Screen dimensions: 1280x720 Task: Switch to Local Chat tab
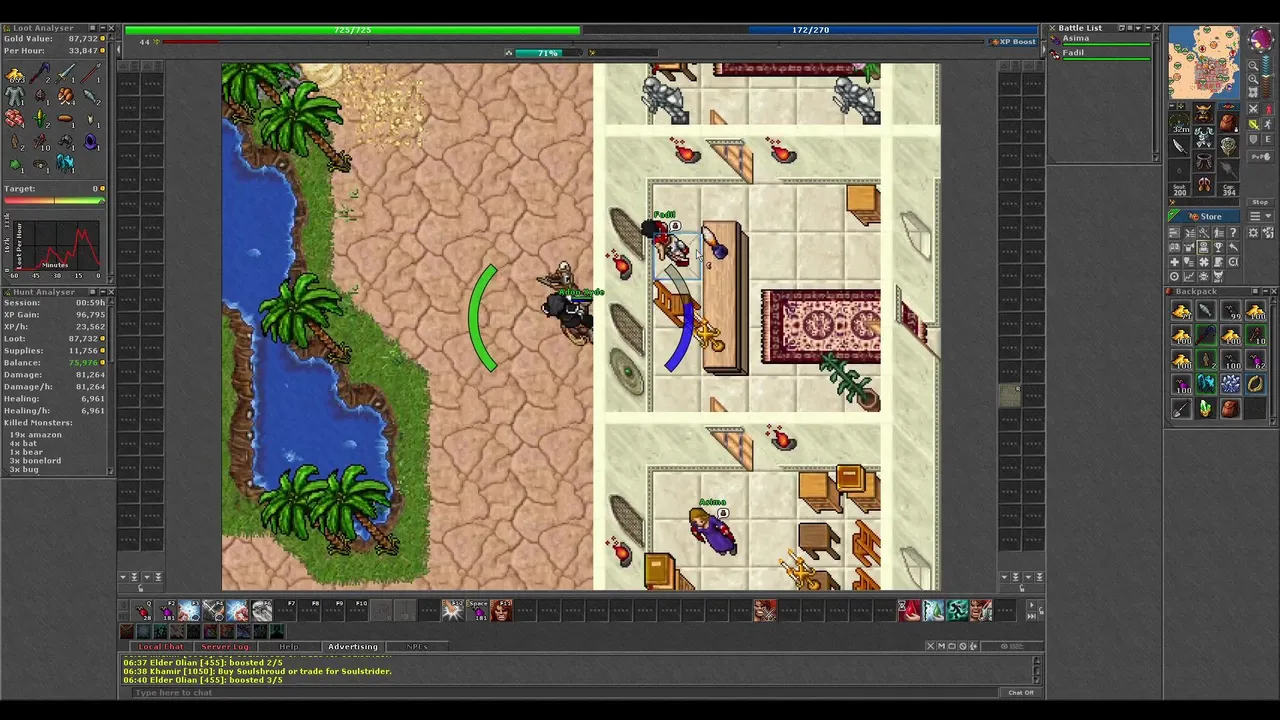(x=160, y=647)
